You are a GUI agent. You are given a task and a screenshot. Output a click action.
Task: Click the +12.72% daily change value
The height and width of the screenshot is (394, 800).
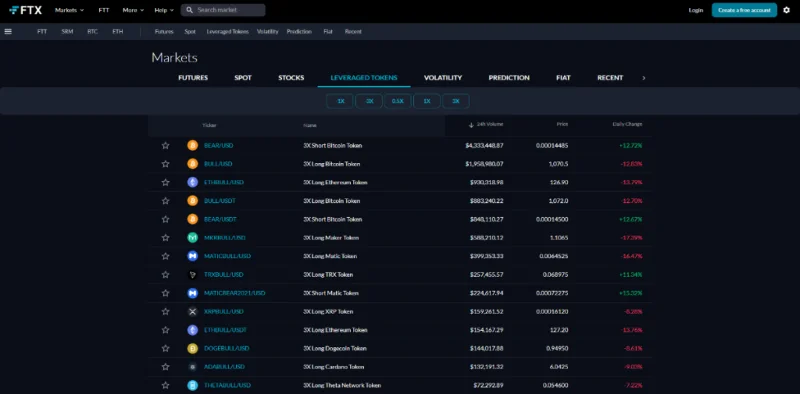(x=631, y=145)
